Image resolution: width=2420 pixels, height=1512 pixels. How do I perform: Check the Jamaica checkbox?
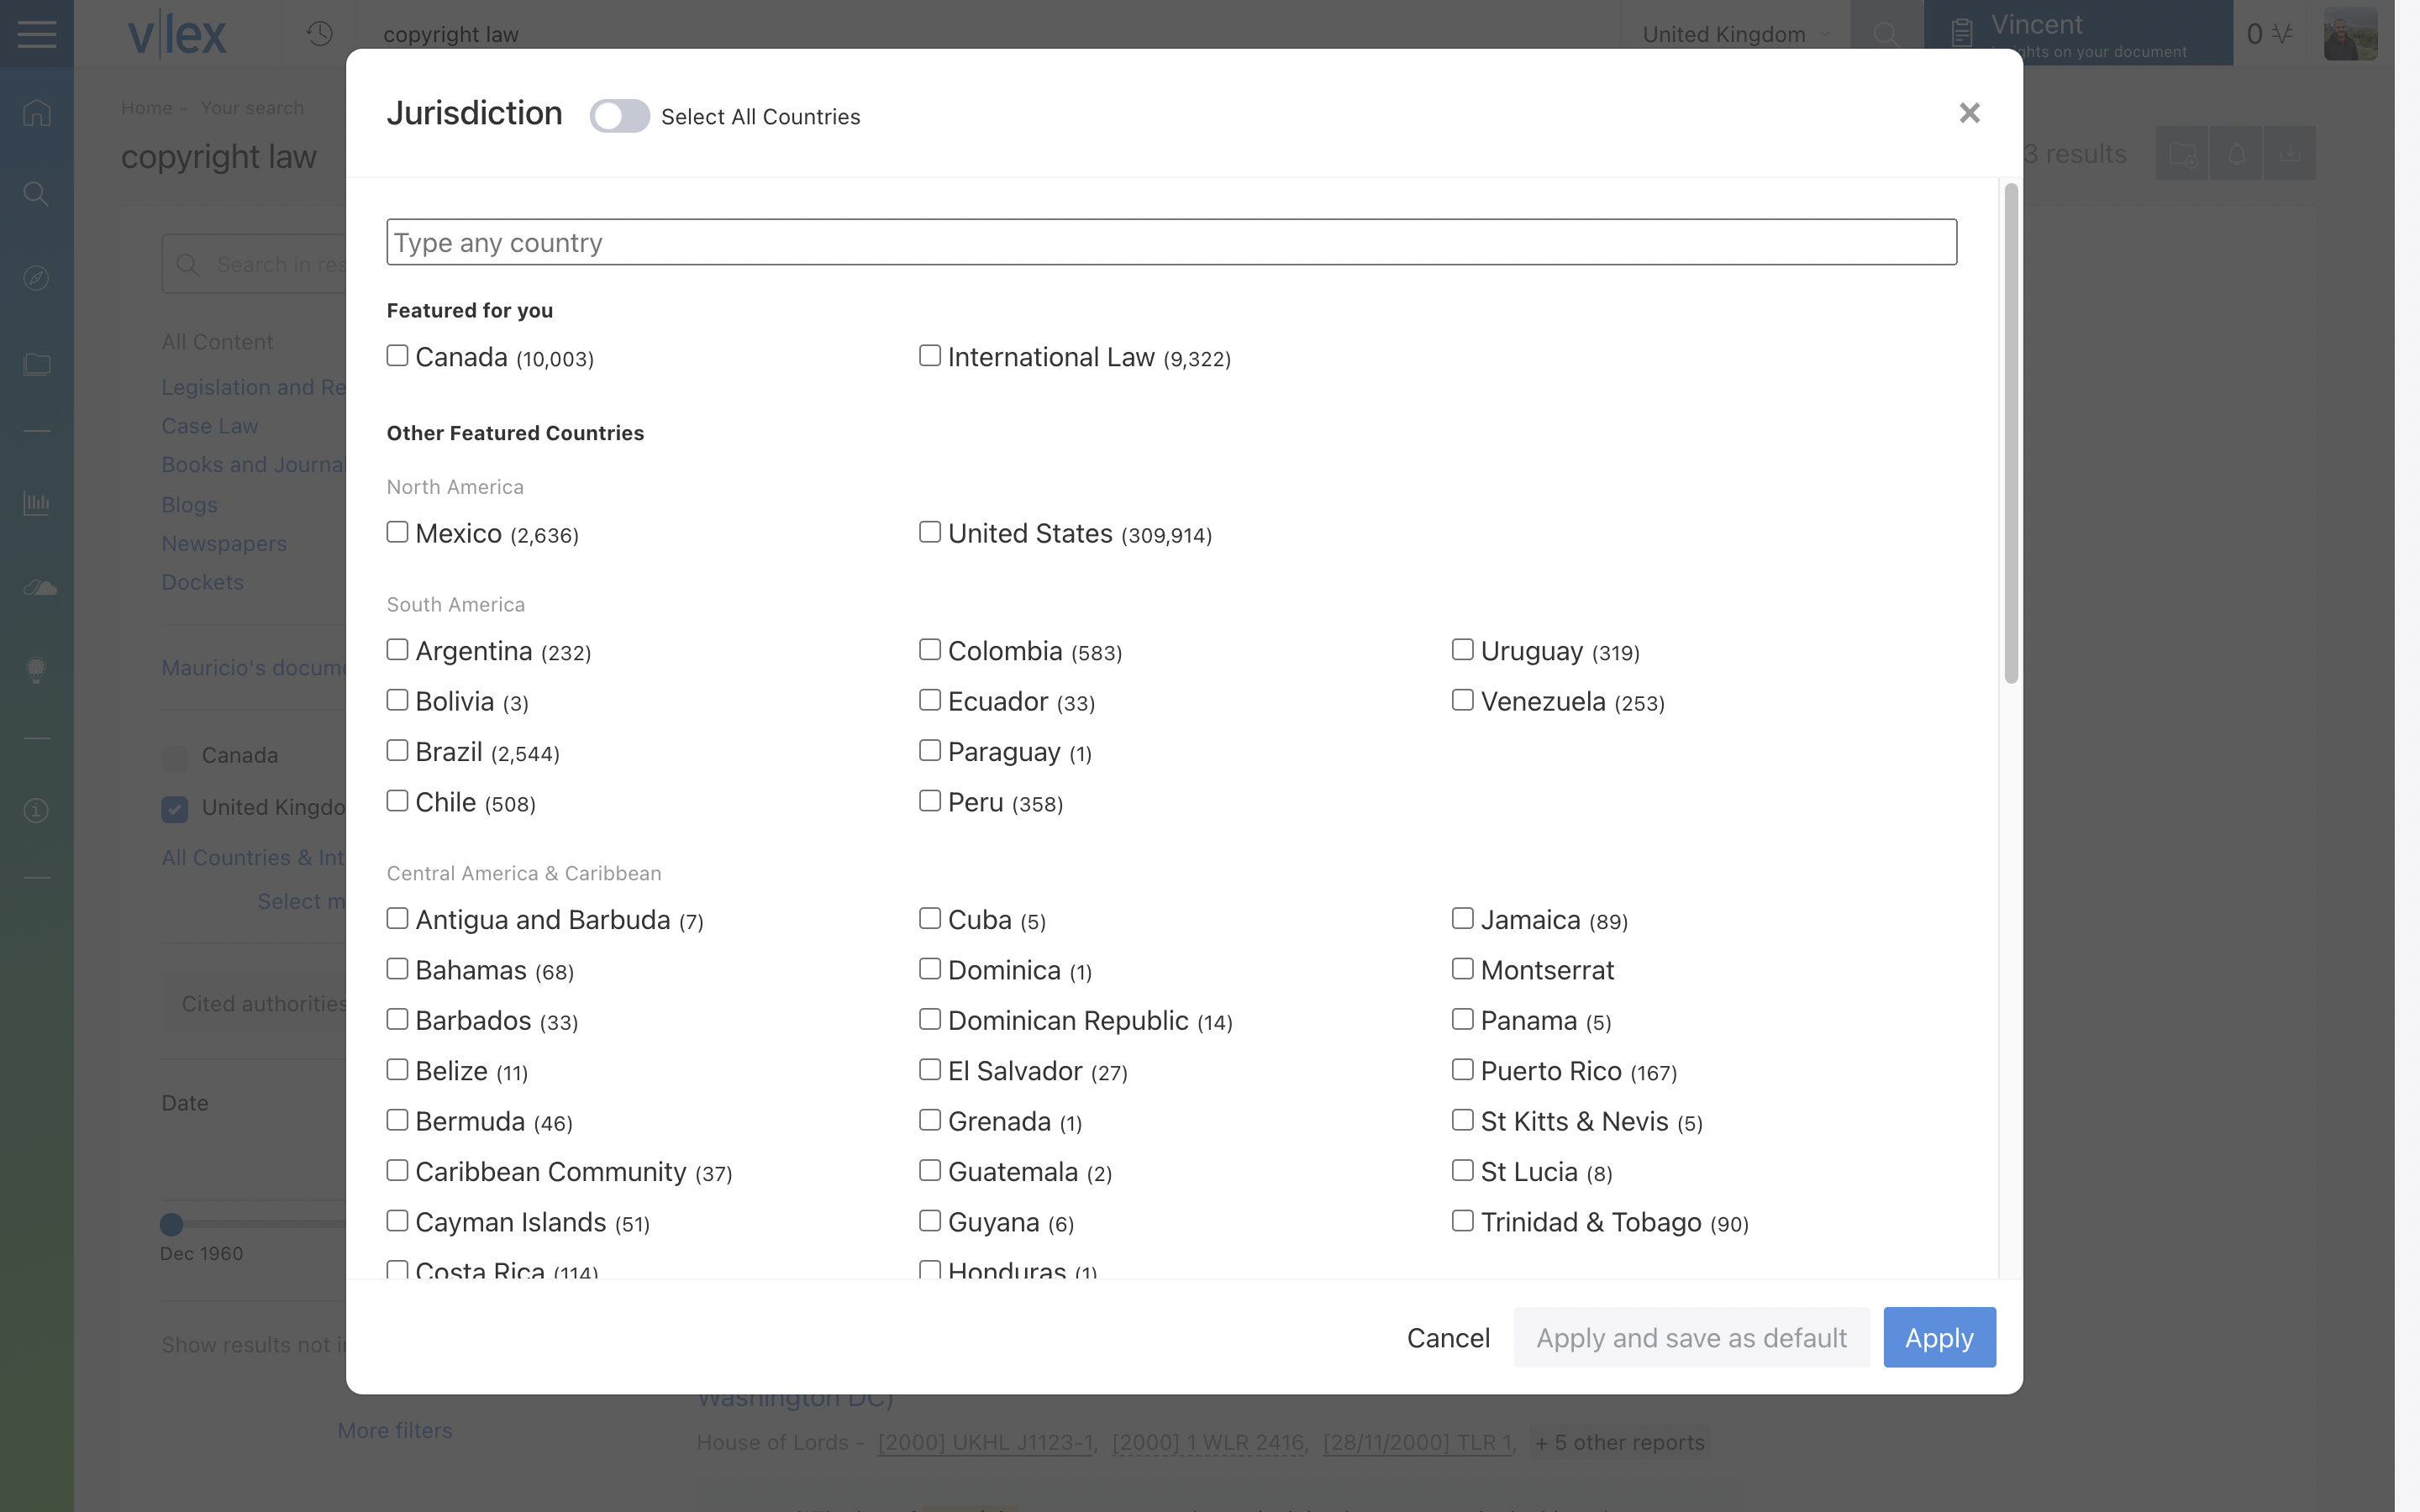pyautogui.click(x=1462, y=919)
